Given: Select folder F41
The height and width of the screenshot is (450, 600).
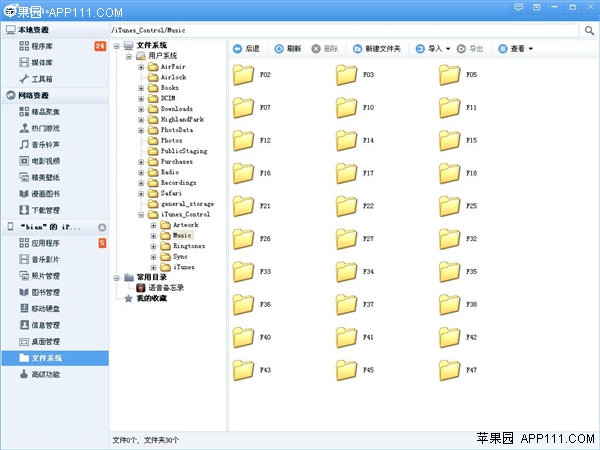Looking at the screenshot, I should tap(355, 338).
